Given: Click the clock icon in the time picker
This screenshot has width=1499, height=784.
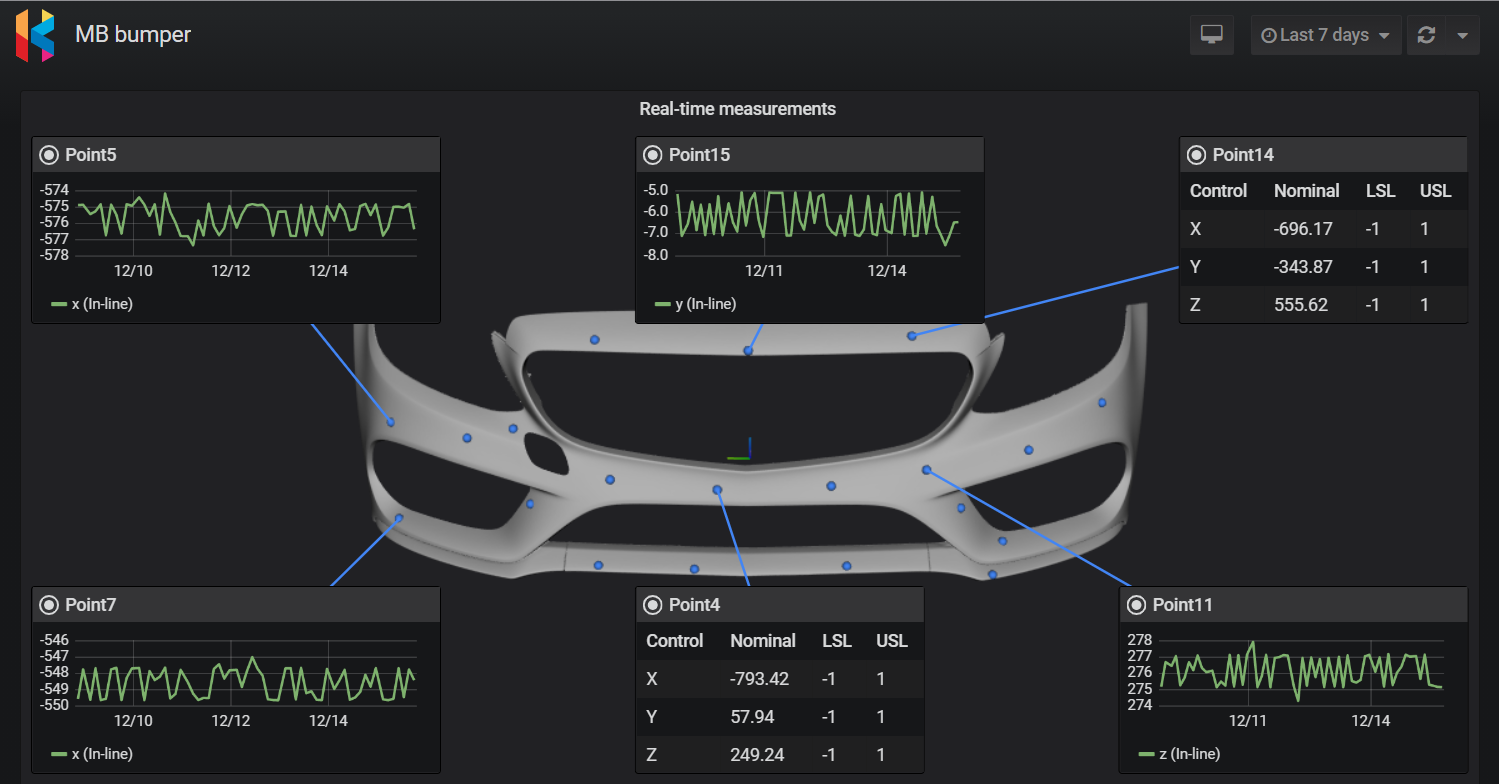Looking at the screenshot, I should click(x=1271, y=34).
